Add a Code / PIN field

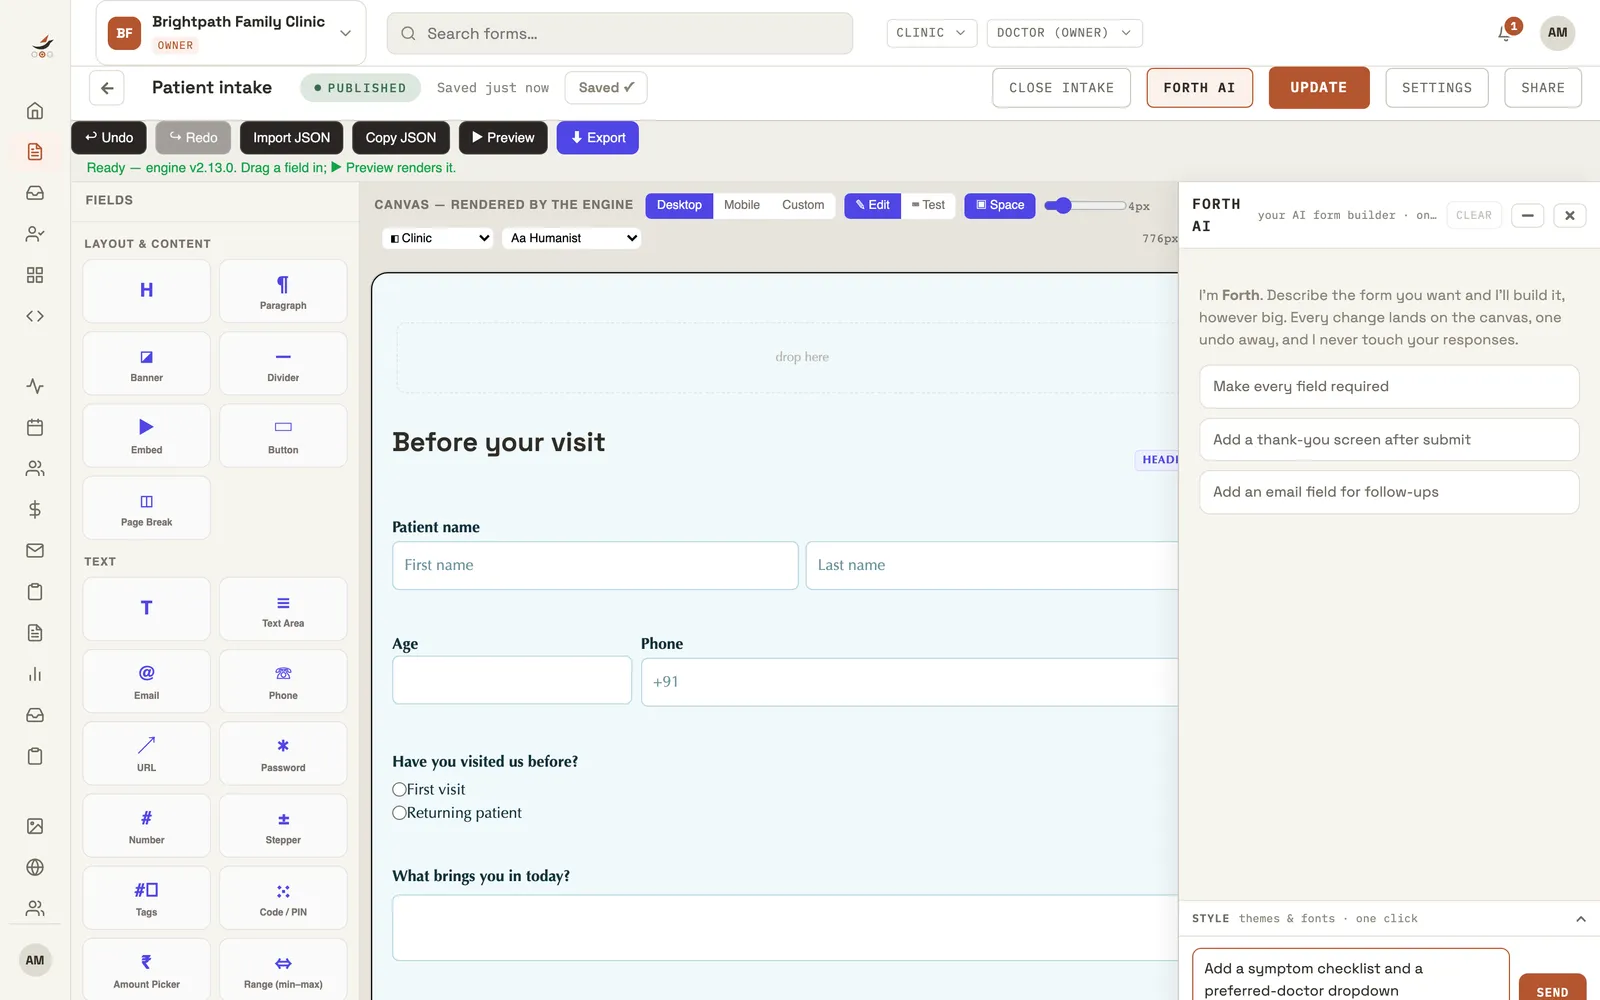[x=283, y=897]
